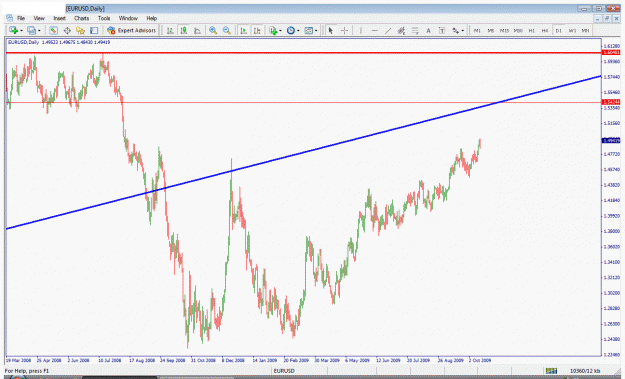Click the 2 Oct 2009 date label

(480, 360)
